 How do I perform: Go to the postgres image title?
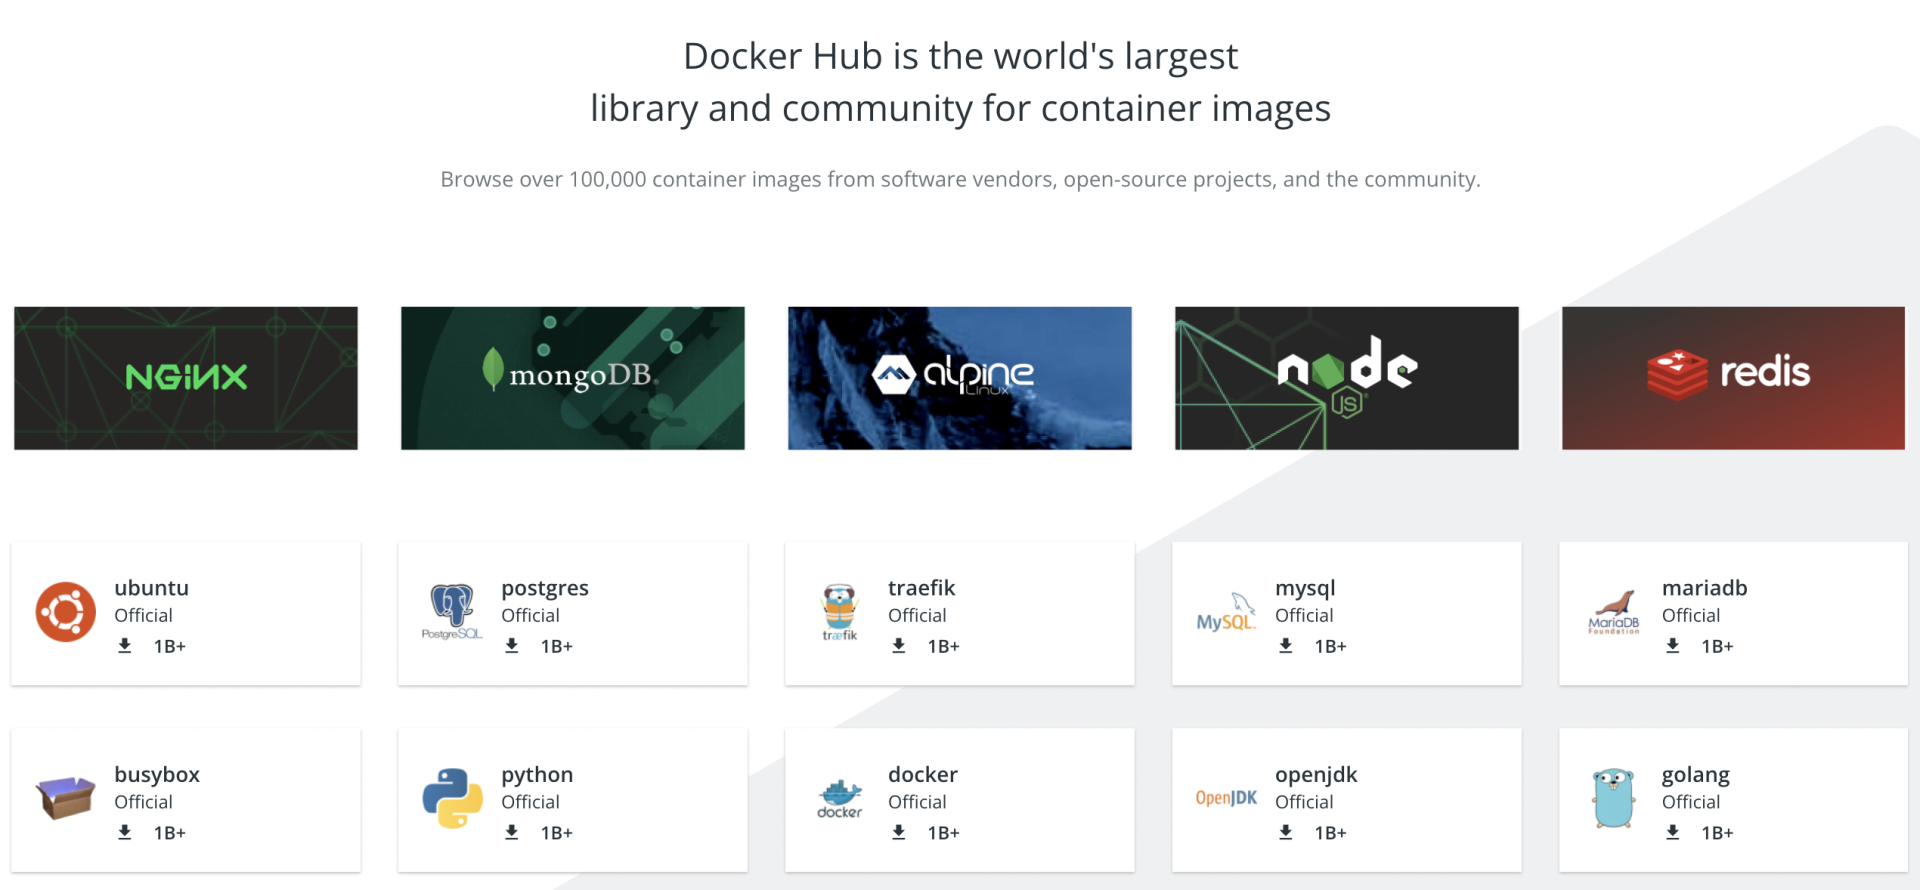[545, 588]
